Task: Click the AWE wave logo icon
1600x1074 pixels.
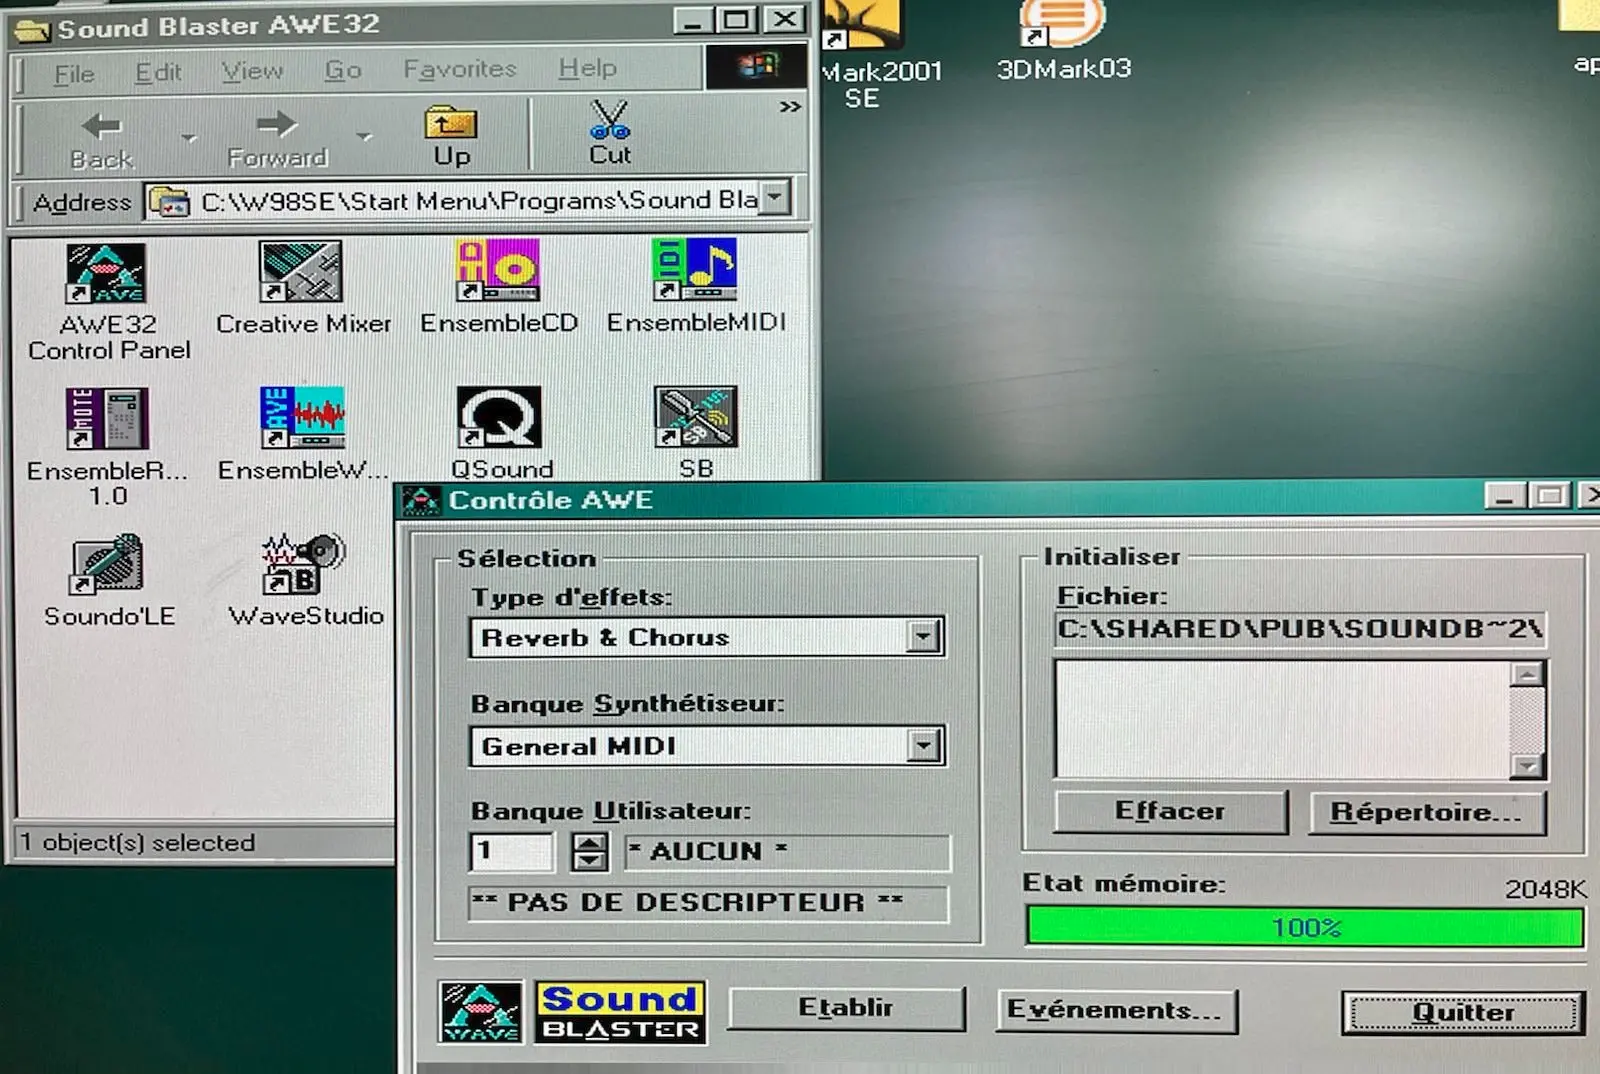Action: coord(480,1012)
